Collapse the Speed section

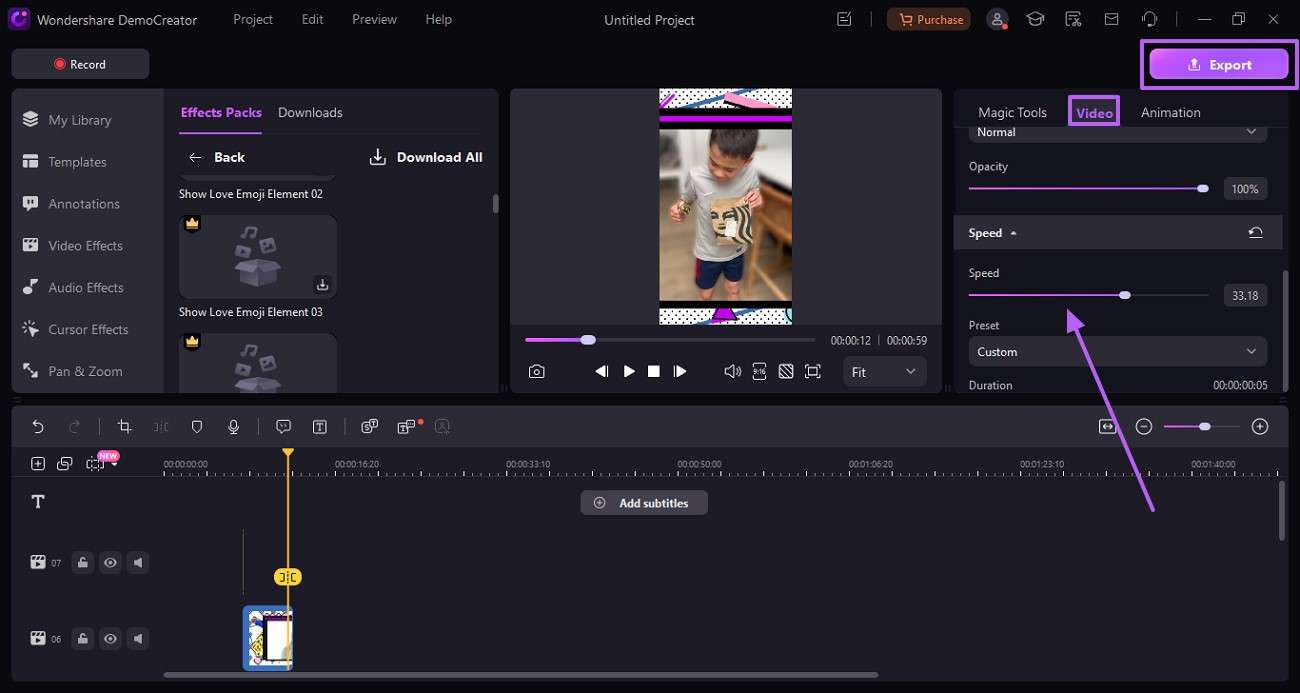pos(1013,233)
